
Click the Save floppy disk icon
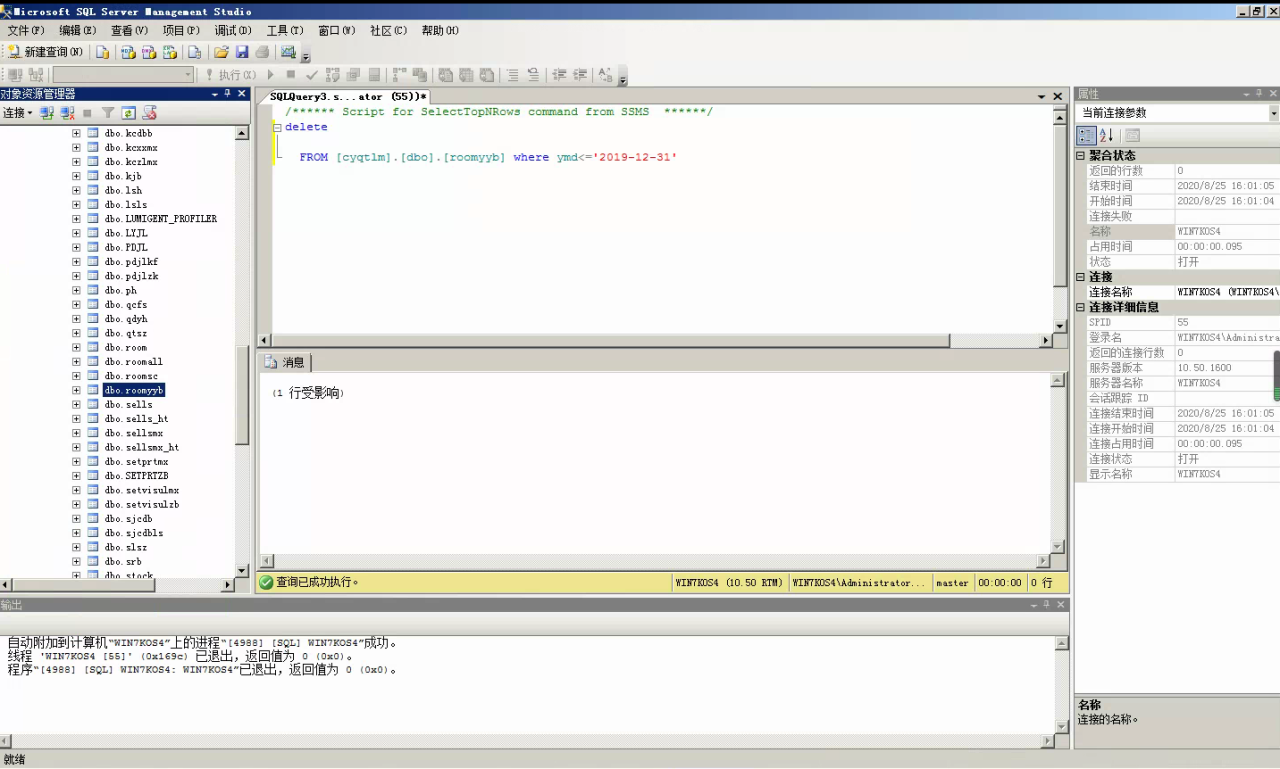click(x=242, y=52)
